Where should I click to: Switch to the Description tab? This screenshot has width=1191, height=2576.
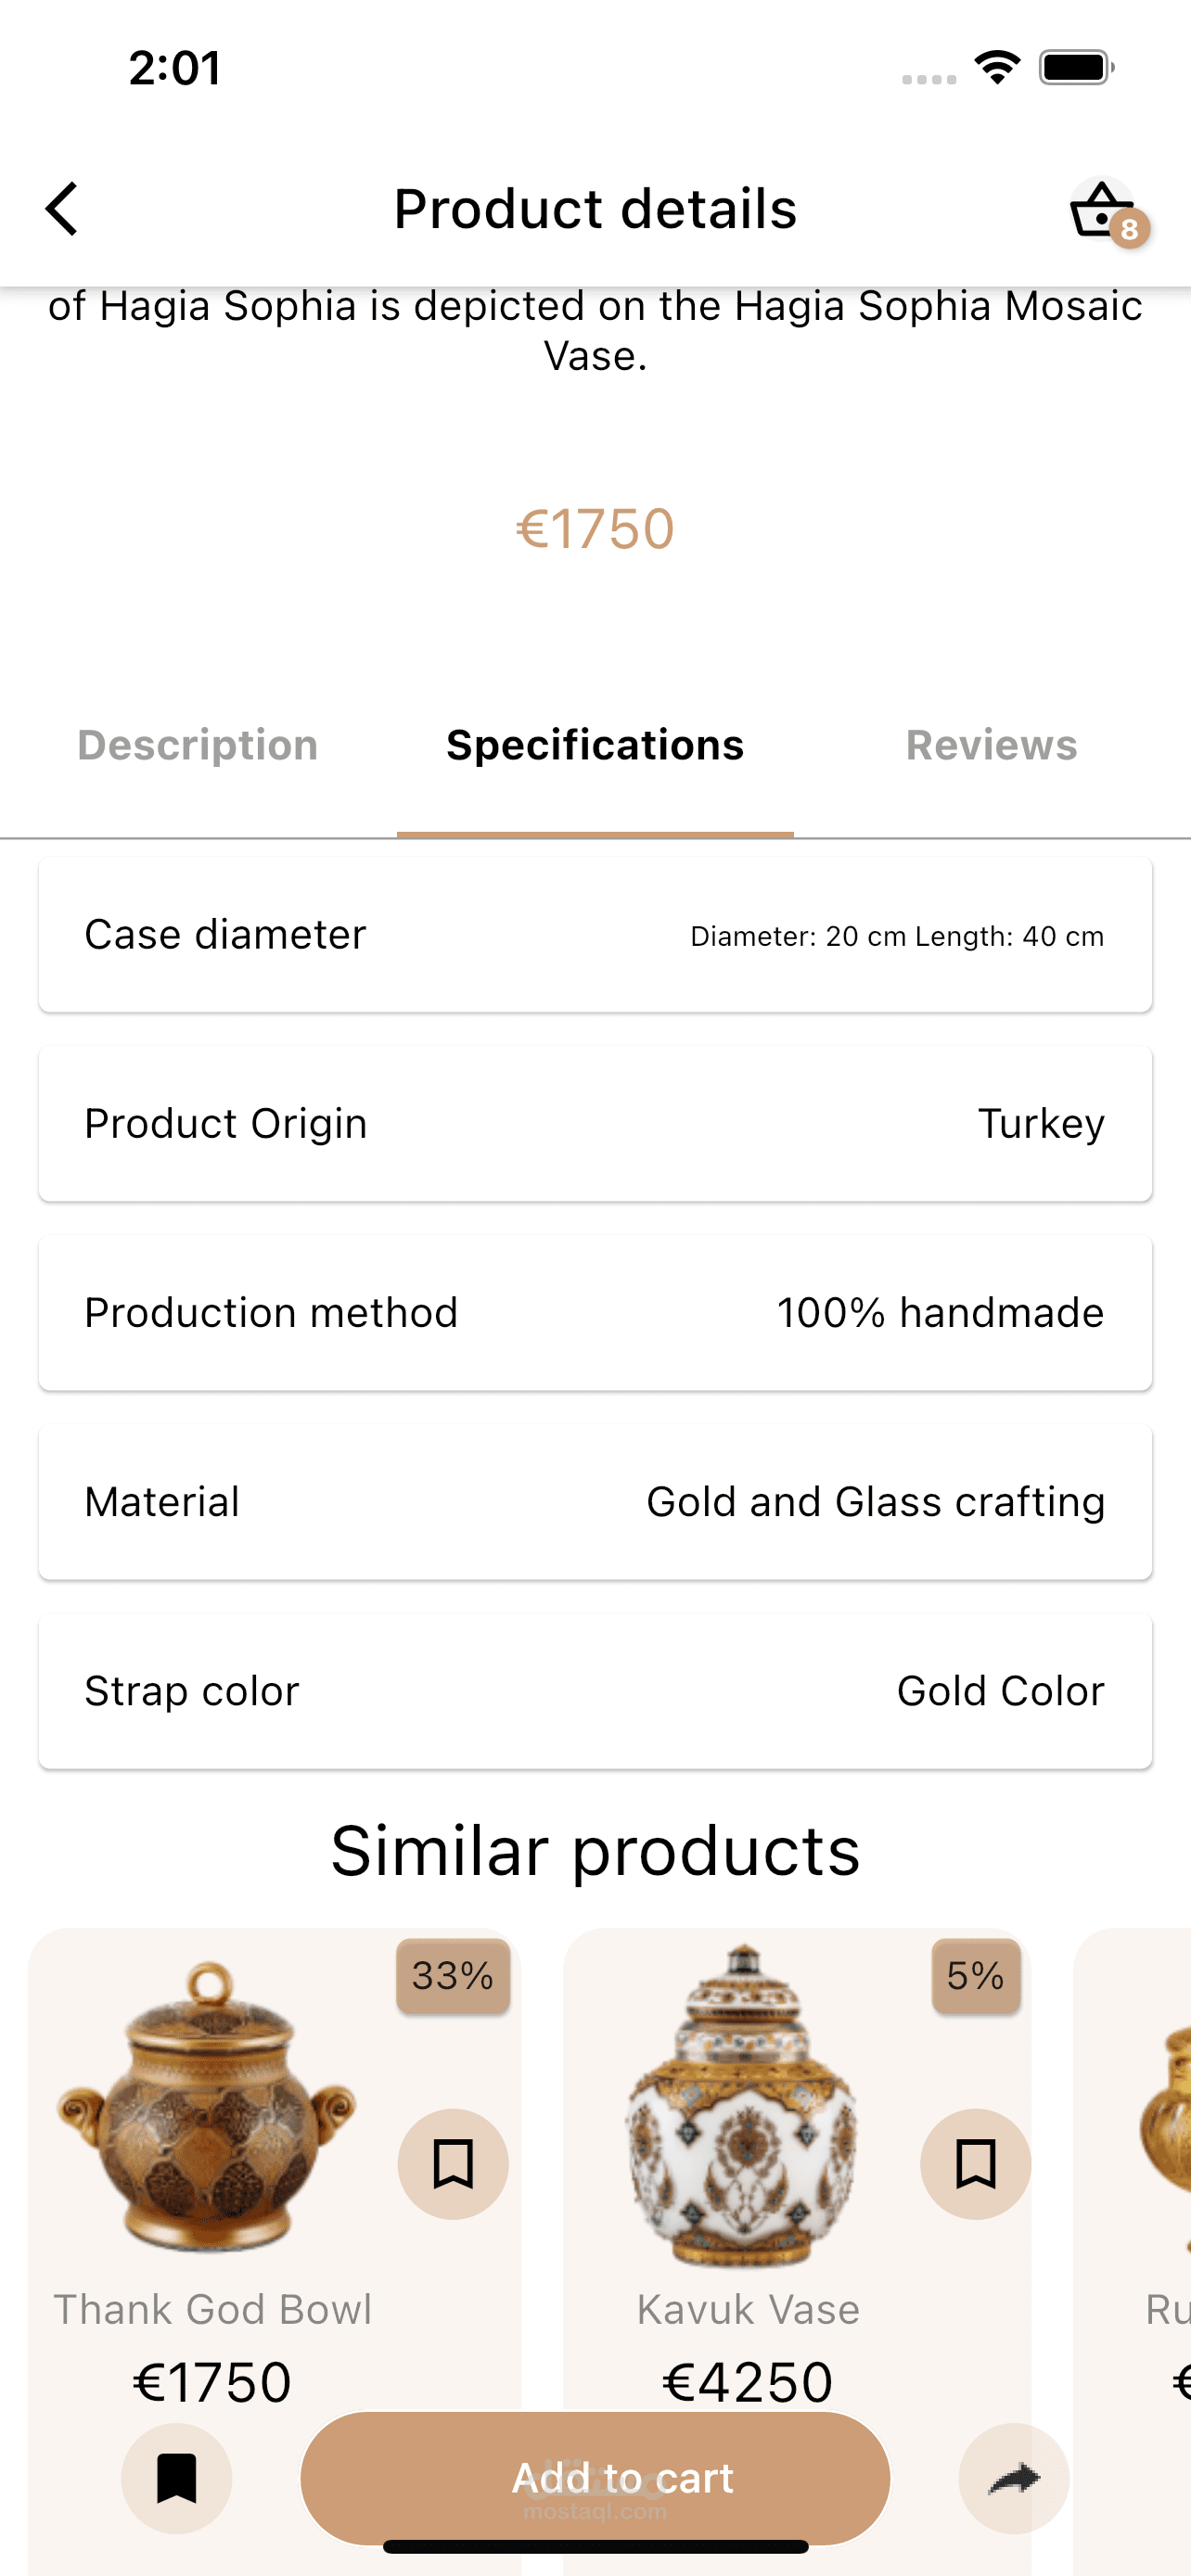198,746
